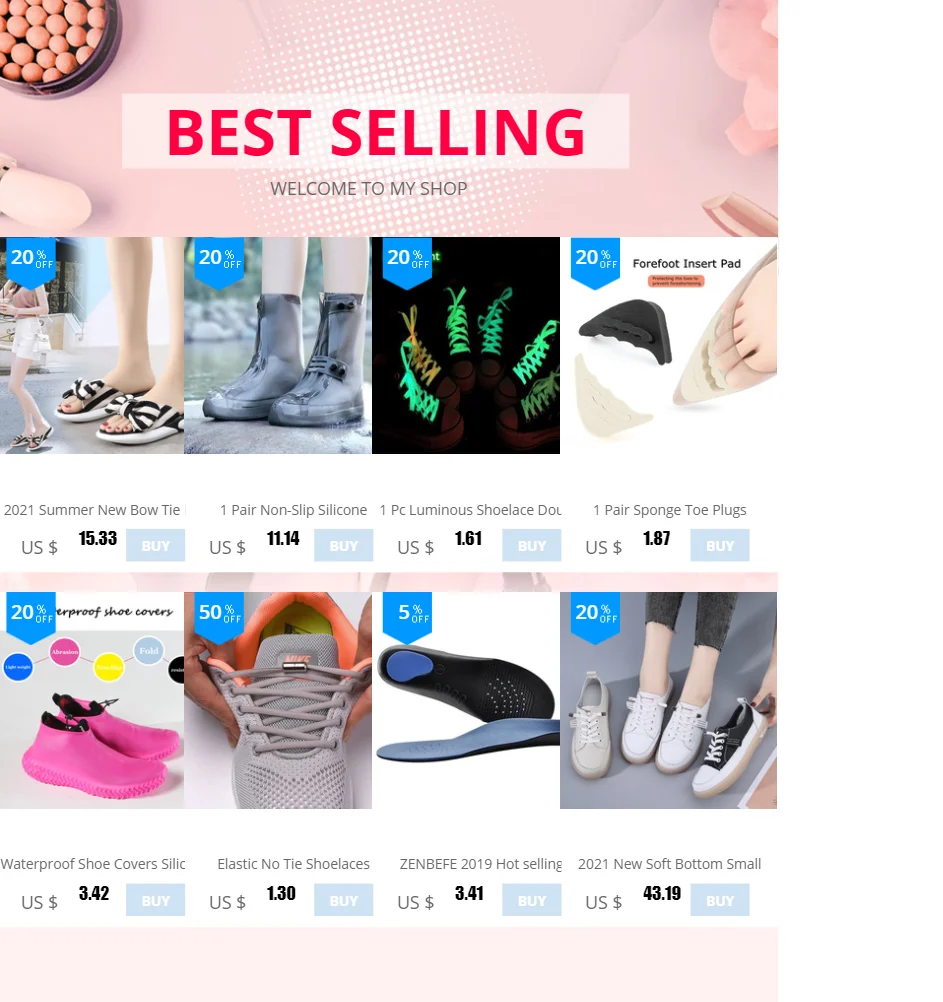Click BUY for the Luminous Shoelace

[x=532, y=545]
